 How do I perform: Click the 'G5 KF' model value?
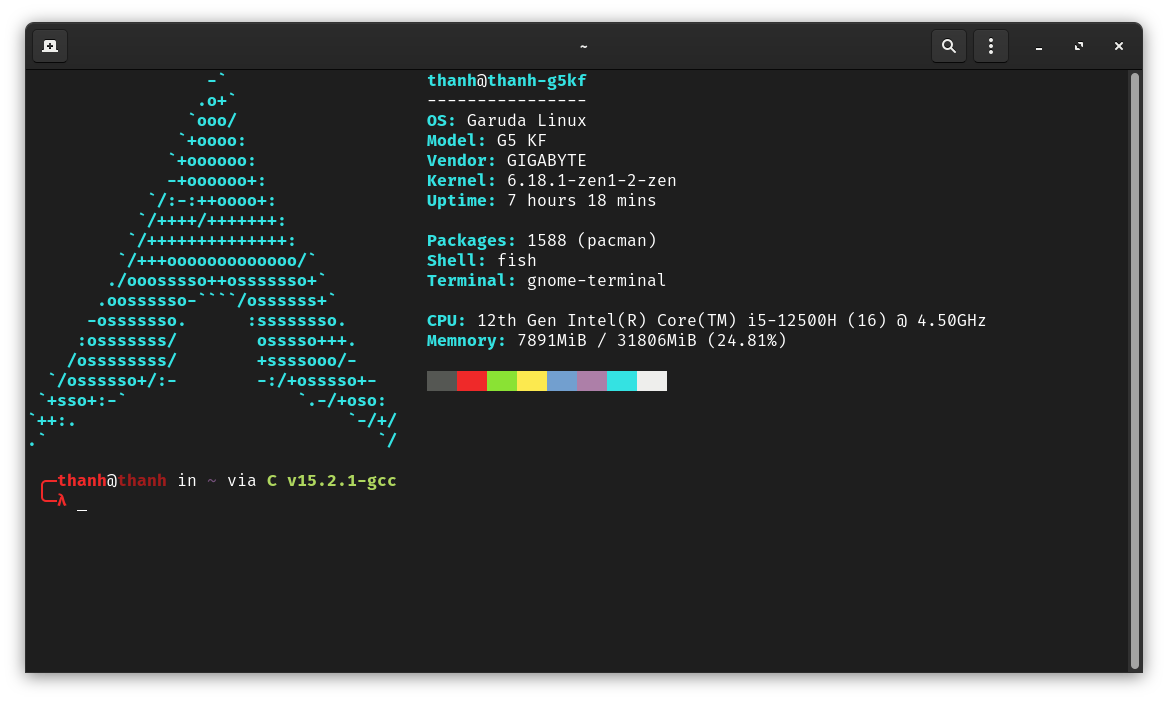tap(521, 141)
